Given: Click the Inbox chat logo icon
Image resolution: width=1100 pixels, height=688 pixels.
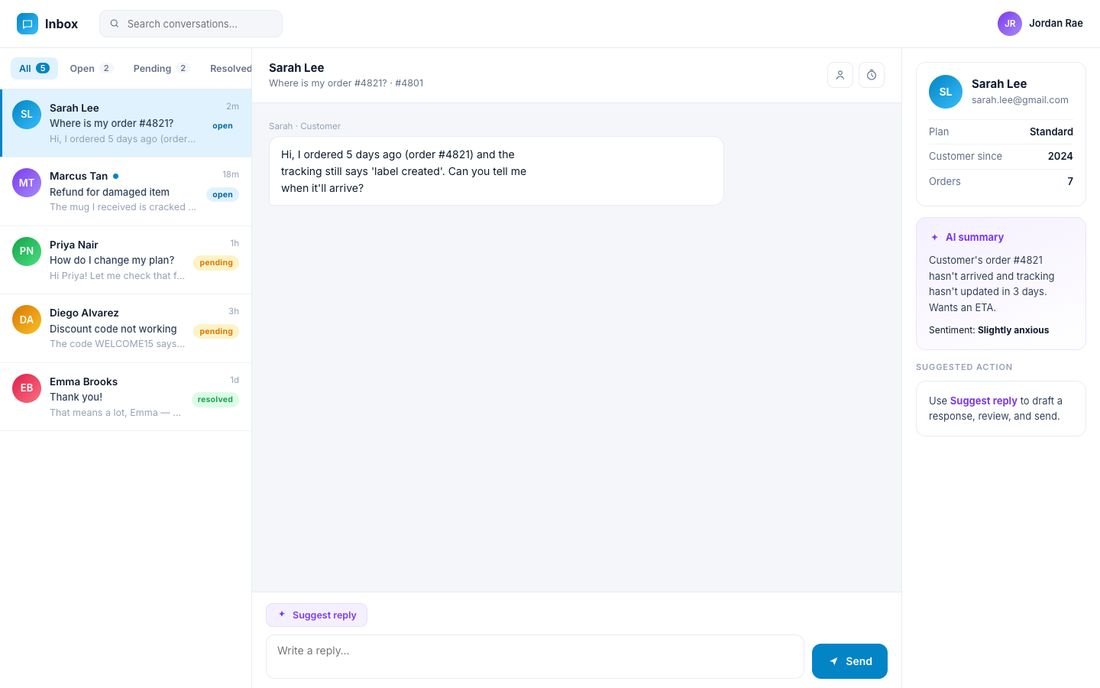Looking at the screenshot, I should 27,23.
